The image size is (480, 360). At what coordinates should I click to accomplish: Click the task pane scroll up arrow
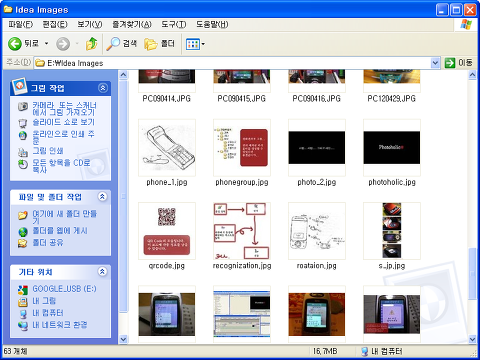tap(123, 75)
